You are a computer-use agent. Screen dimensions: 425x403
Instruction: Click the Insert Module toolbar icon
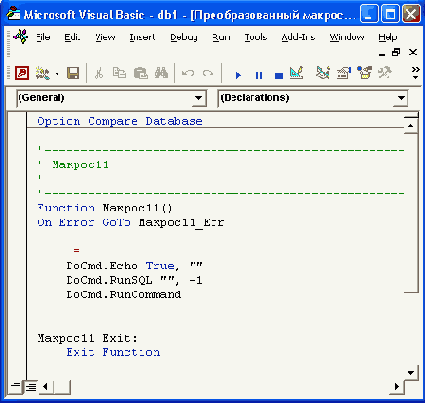(x=42, y=73)
